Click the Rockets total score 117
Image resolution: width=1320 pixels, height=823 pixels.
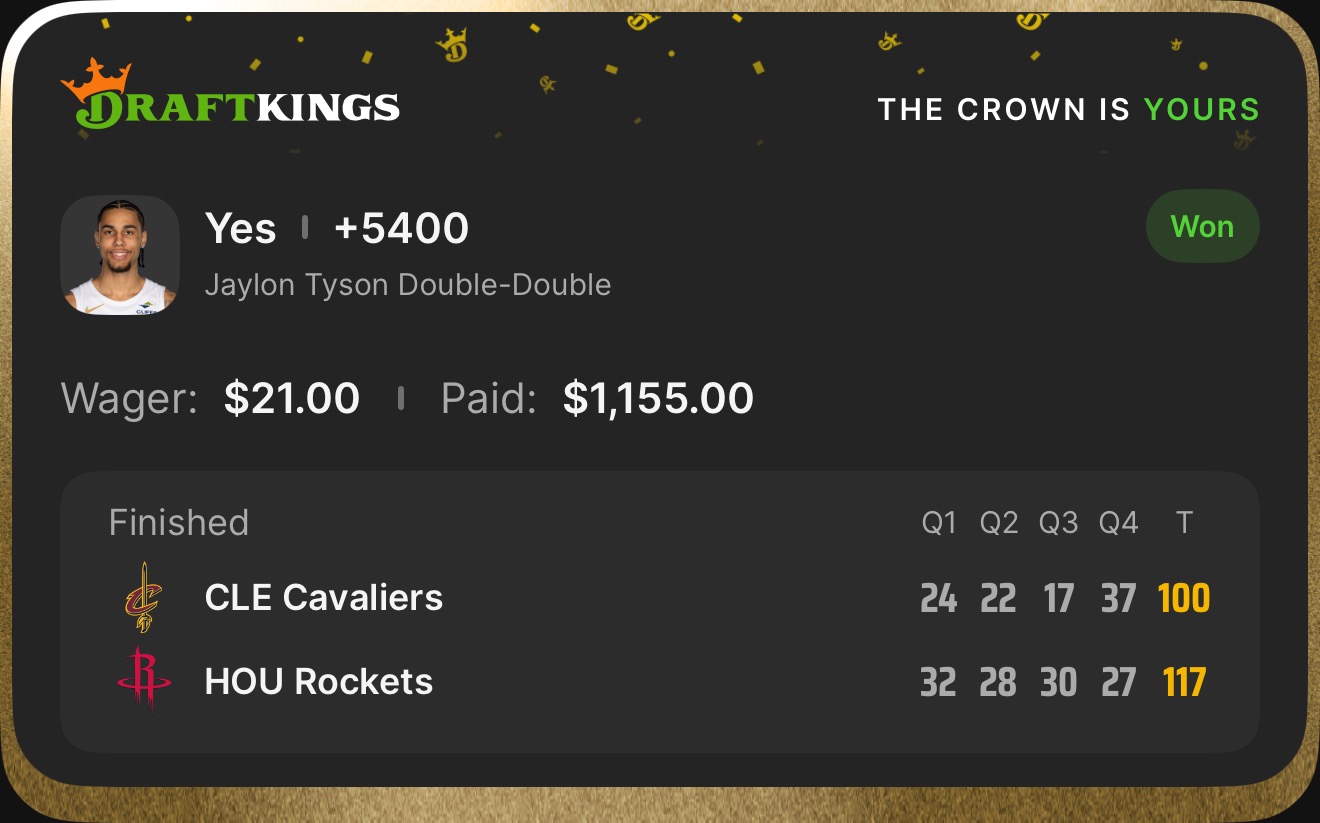tap(1184, 682)
